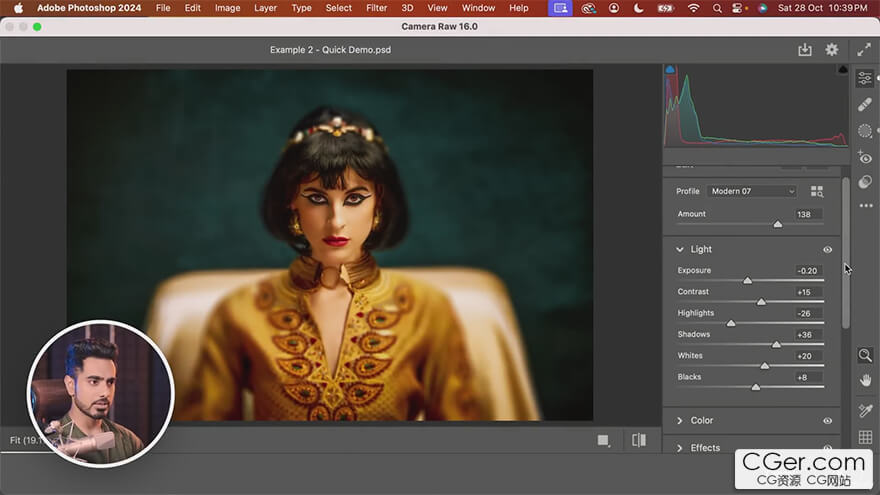Expand the Effects panel
Screen dimensions: 880x495
click(680, 448)
